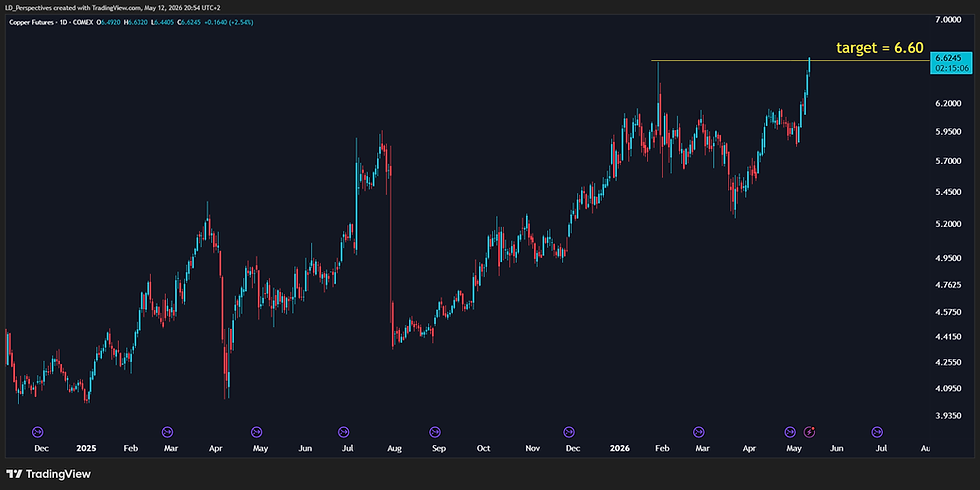Click the yellow target = 6.60 text label
The height and width of the screenshot is (490, 980).
click(x=880, y=48)
